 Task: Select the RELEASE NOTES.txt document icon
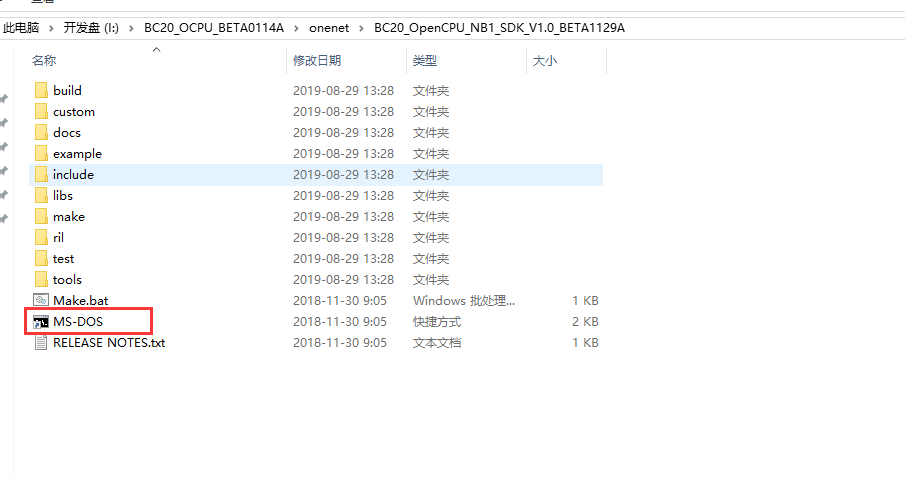(41, 342)
